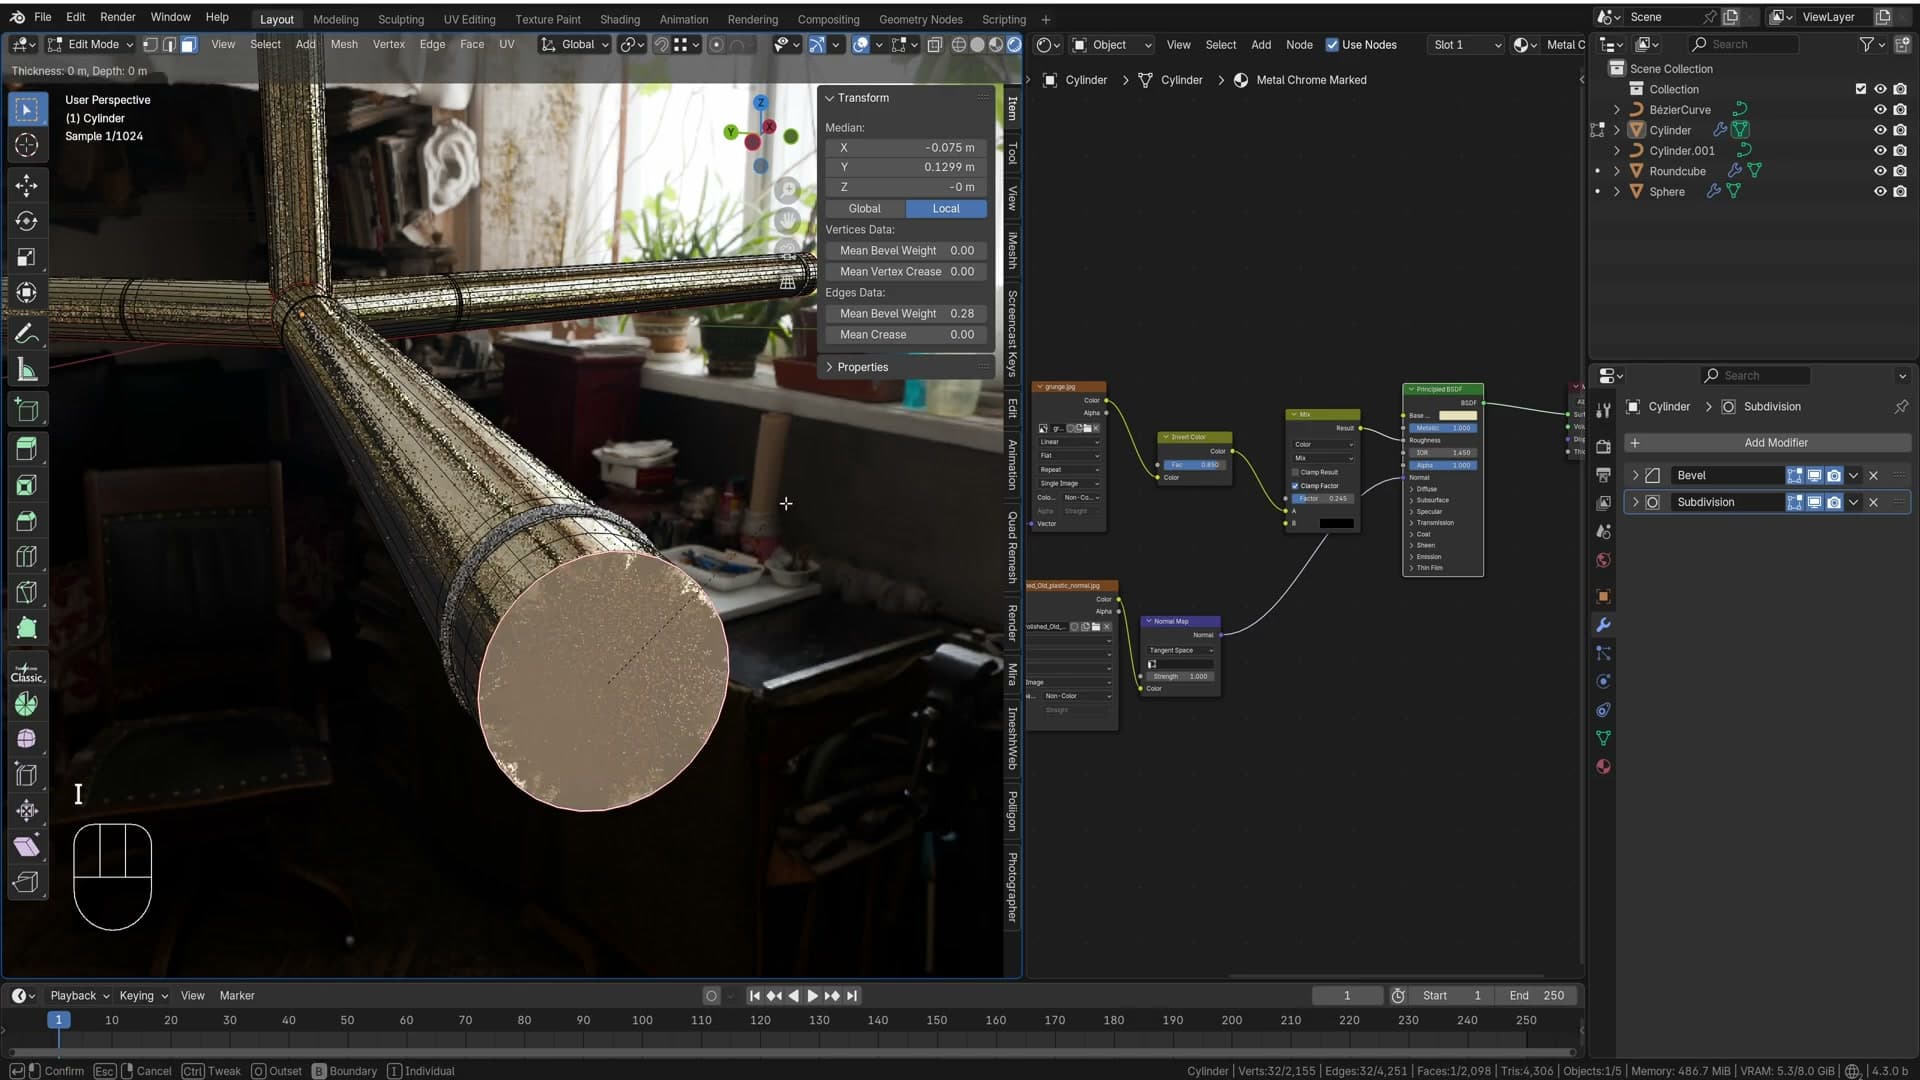1920x1080 pixels.
Task: Disable the Sphere object in renders
Action: [x=1900, y=192]
